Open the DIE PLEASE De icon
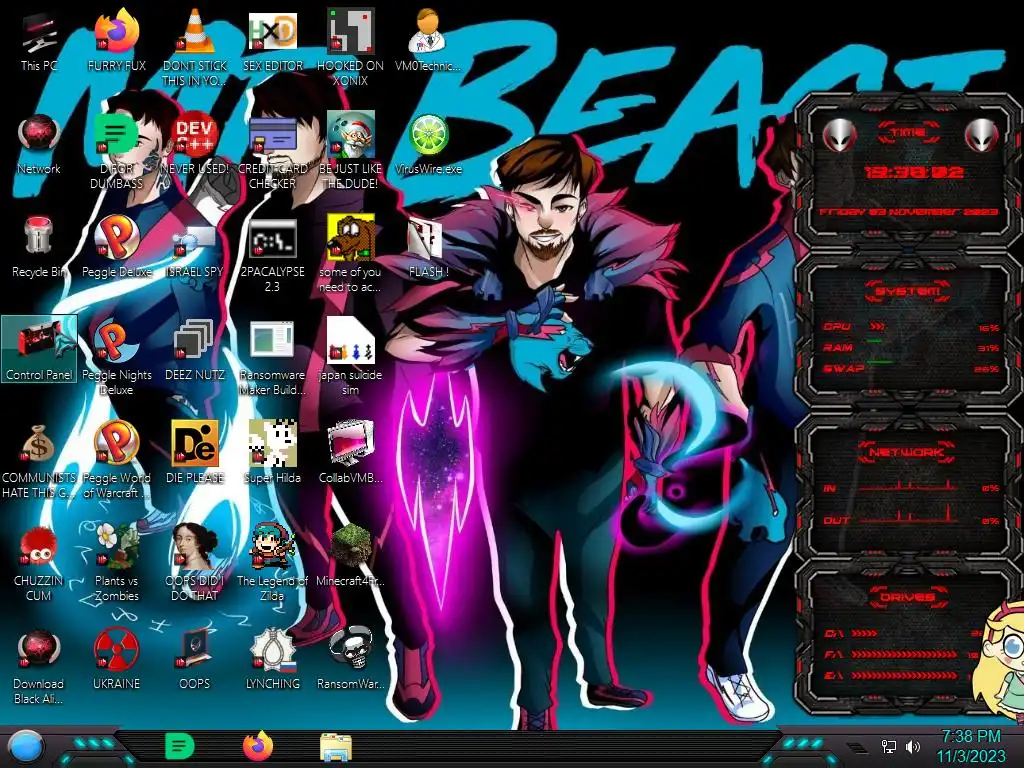1024x768 pixels. tap(195, 454)
